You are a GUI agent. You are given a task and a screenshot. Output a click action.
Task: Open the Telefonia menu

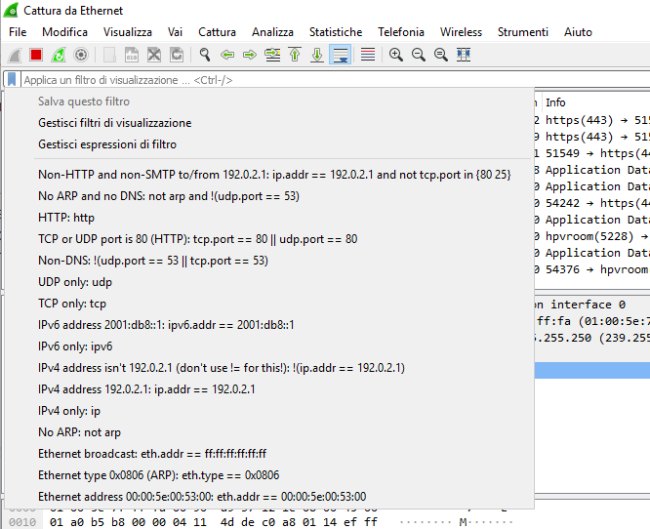(x=401, y=32)
